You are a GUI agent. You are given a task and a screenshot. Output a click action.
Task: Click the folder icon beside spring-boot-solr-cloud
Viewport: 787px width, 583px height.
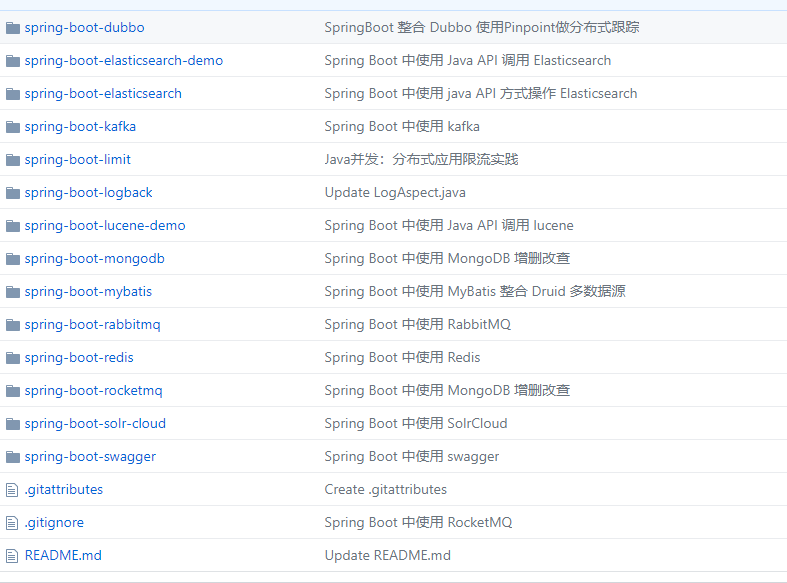[13, 424]
